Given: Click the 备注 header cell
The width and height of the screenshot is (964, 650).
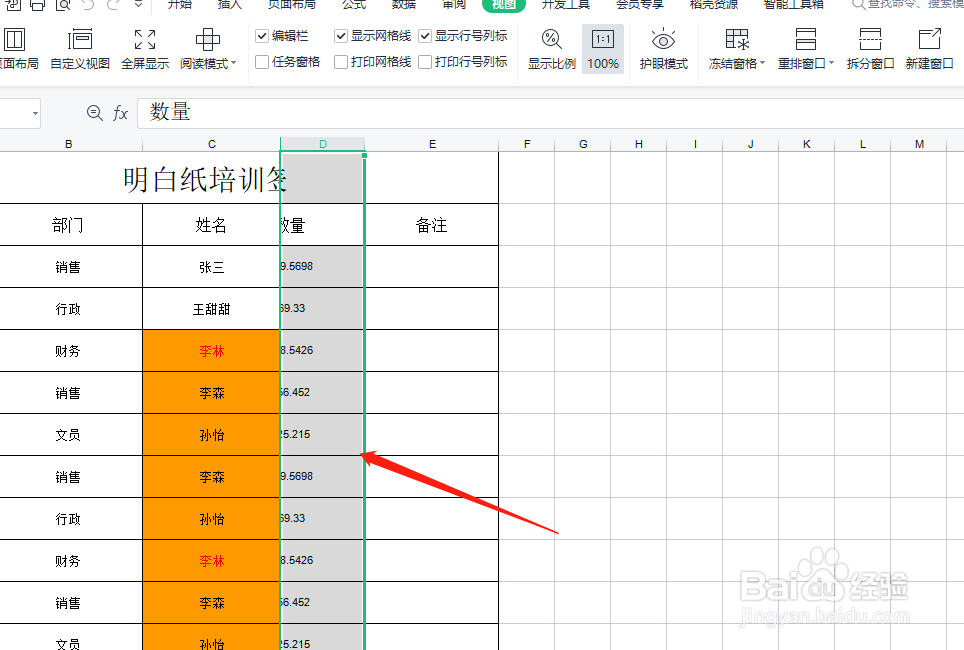Looking at the screenshot, I should [432, 225].
